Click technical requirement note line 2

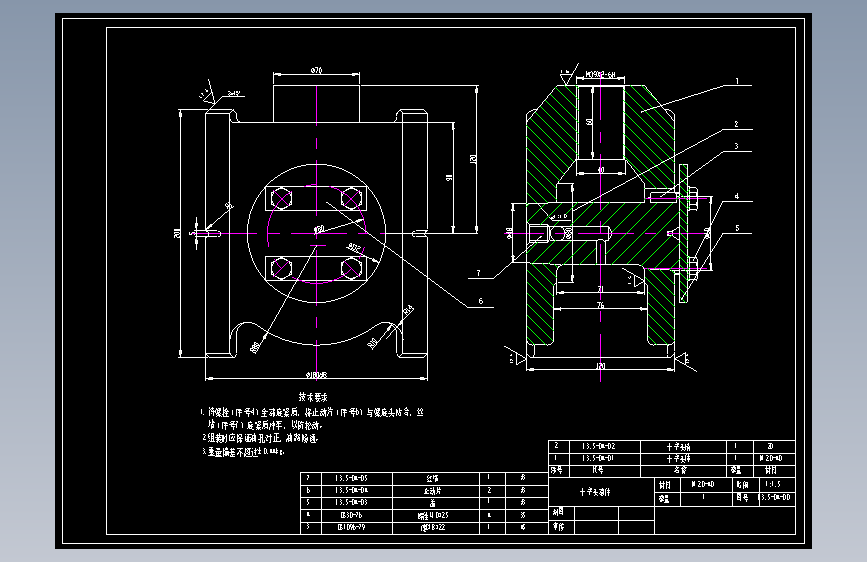[x=260, y=438]
